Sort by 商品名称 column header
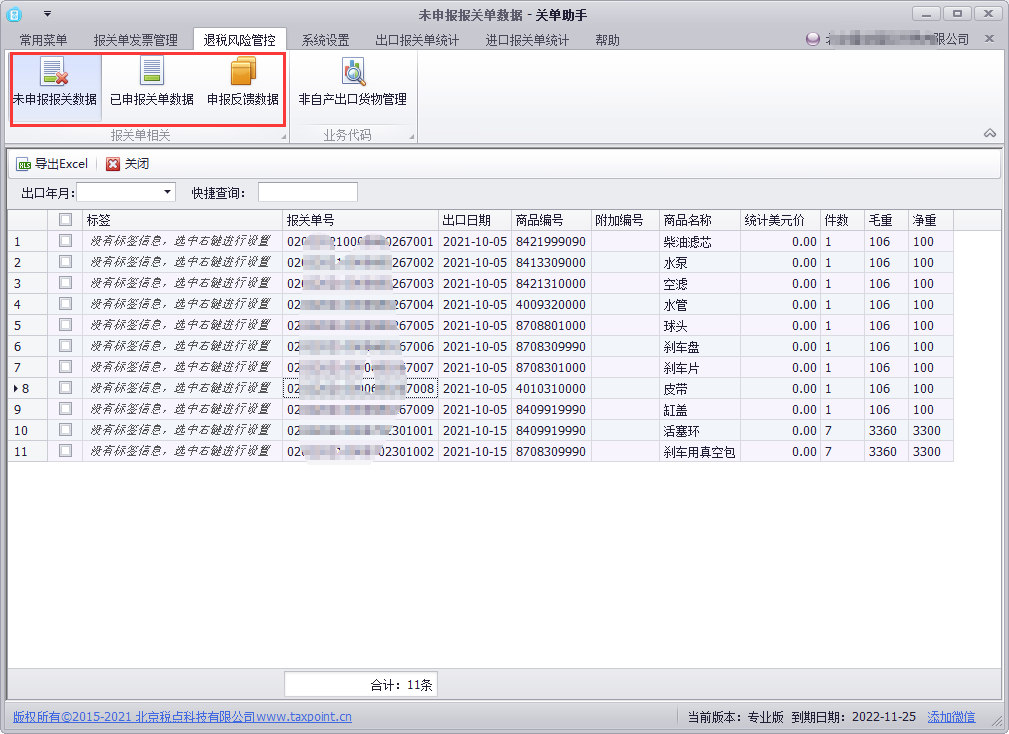Screen dimensions: 1009x734 (x=700, y=220)
